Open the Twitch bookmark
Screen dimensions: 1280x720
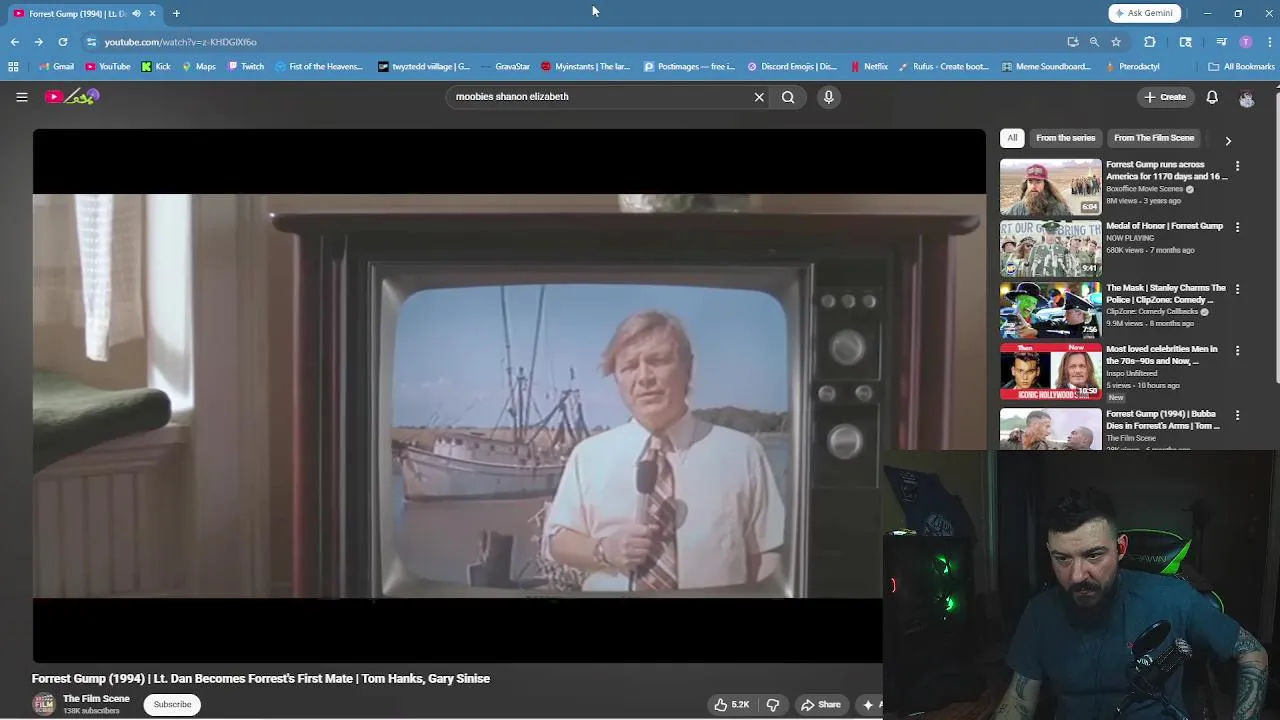[245, 67]
